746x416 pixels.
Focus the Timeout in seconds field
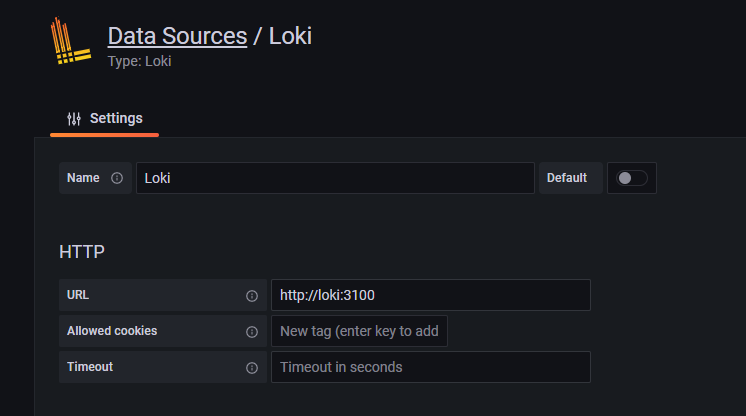[x=431, y=367]
